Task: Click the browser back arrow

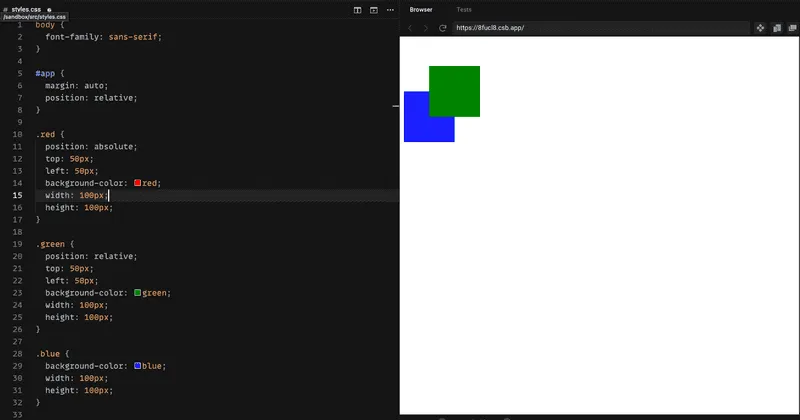Action: (x=410, y=28)
